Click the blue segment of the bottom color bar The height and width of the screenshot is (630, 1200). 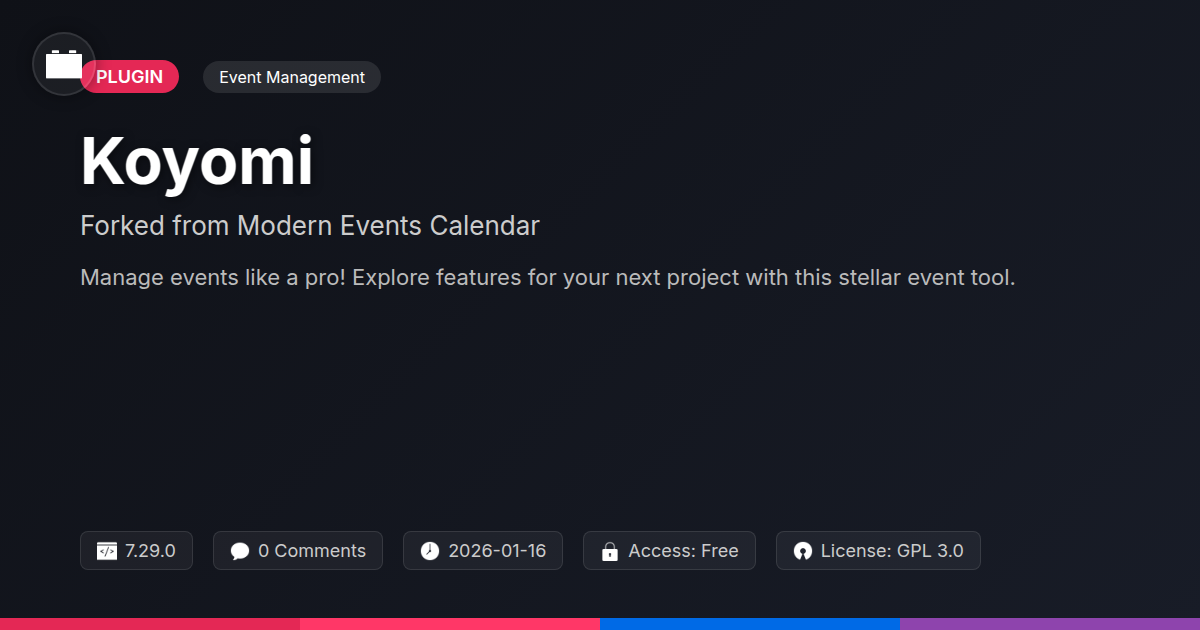pyautogui.click(x=750, y=623)
